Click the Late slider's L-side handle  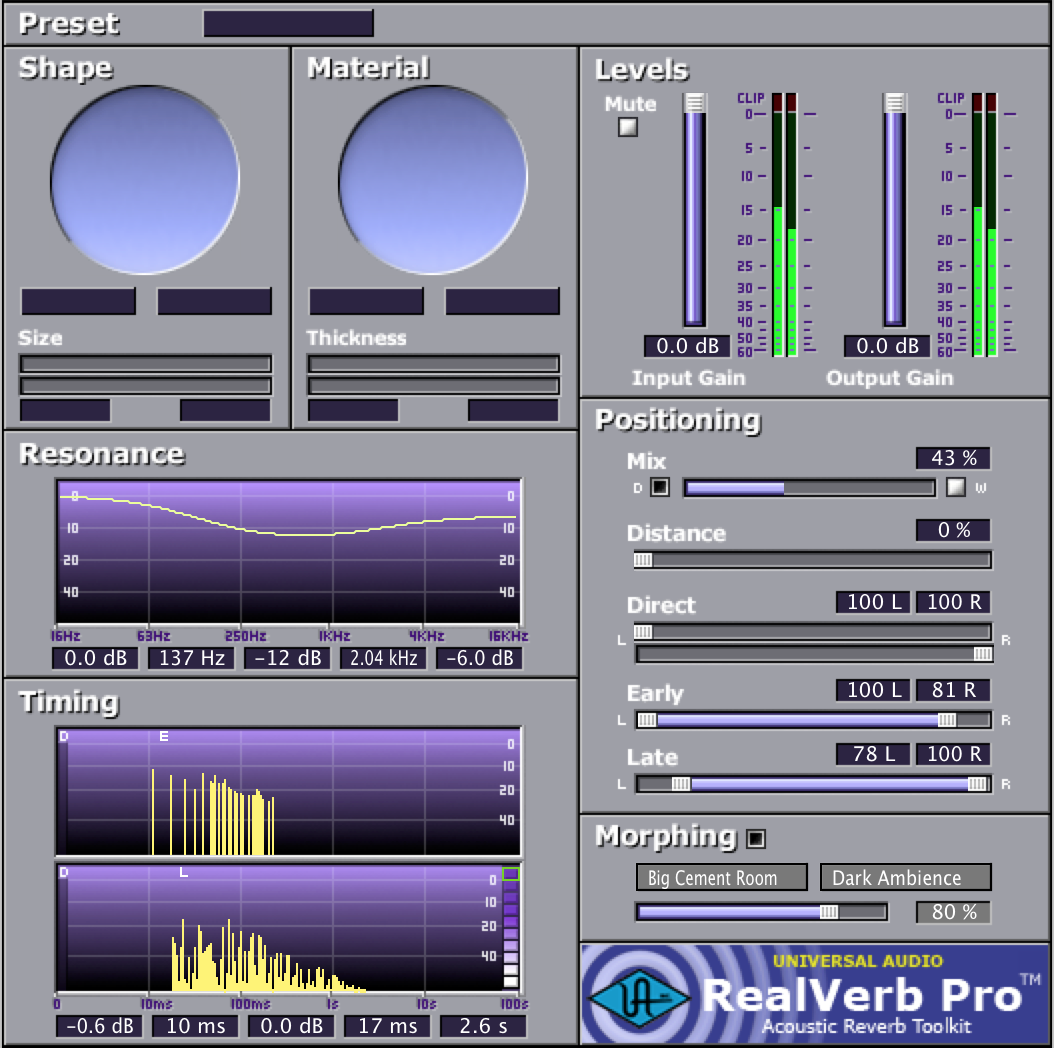point(681,784)
